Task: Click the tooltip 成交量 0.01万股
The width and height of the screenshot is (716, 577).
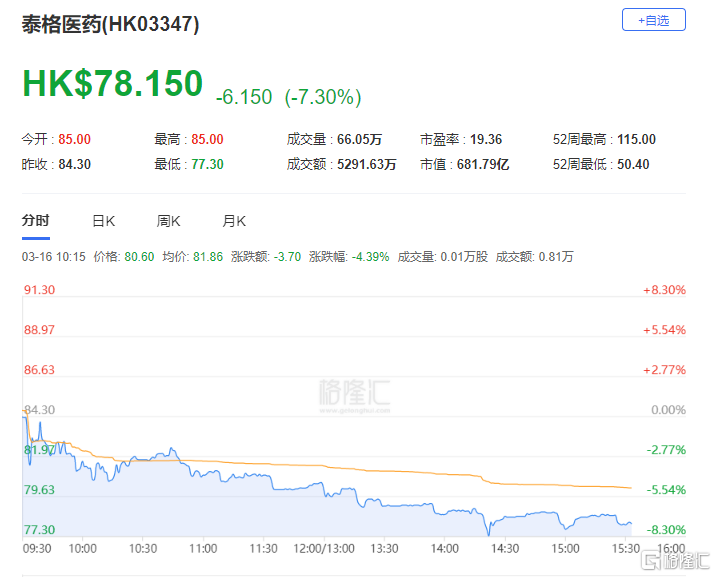Action: (x=464, y=257)
